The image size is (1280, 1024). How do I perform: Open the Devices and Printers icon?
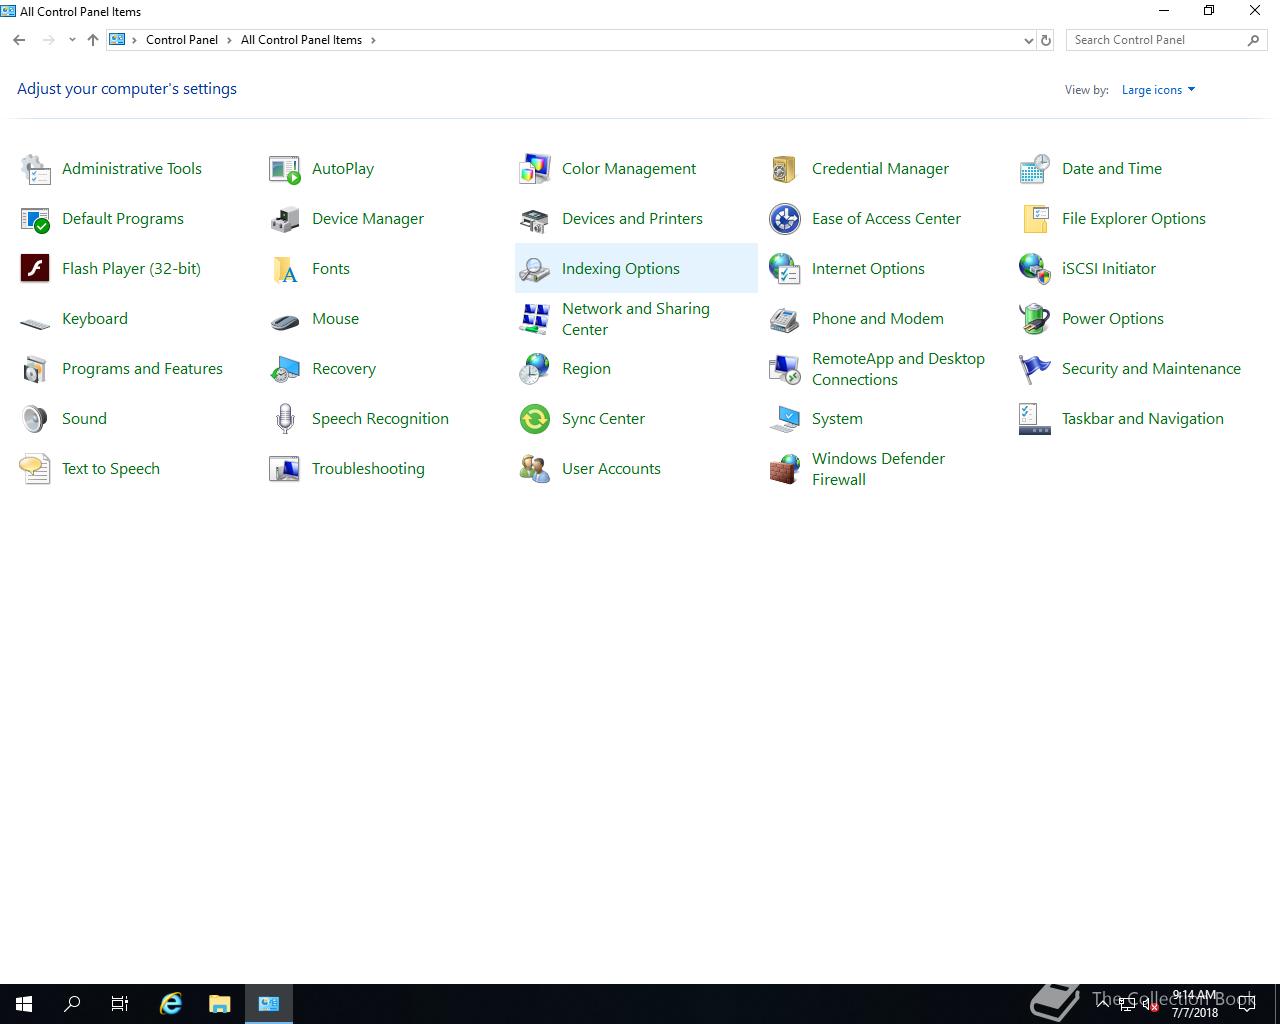[x=535, y=219]
